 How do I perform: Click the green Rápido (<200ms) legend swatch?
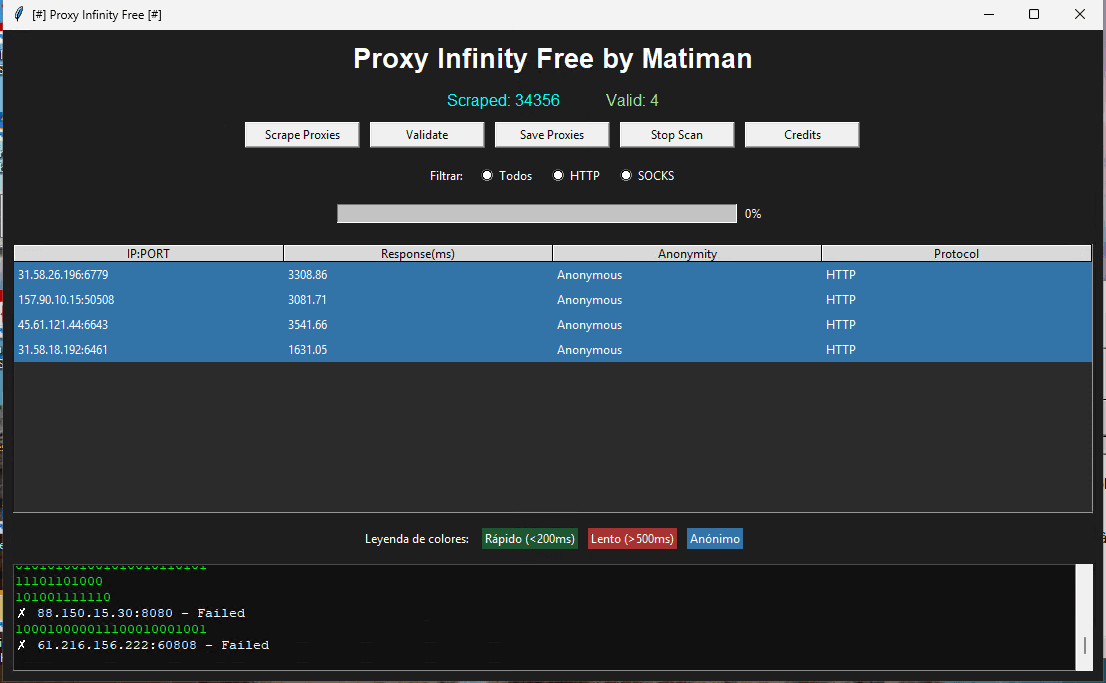tap(530, 538)
